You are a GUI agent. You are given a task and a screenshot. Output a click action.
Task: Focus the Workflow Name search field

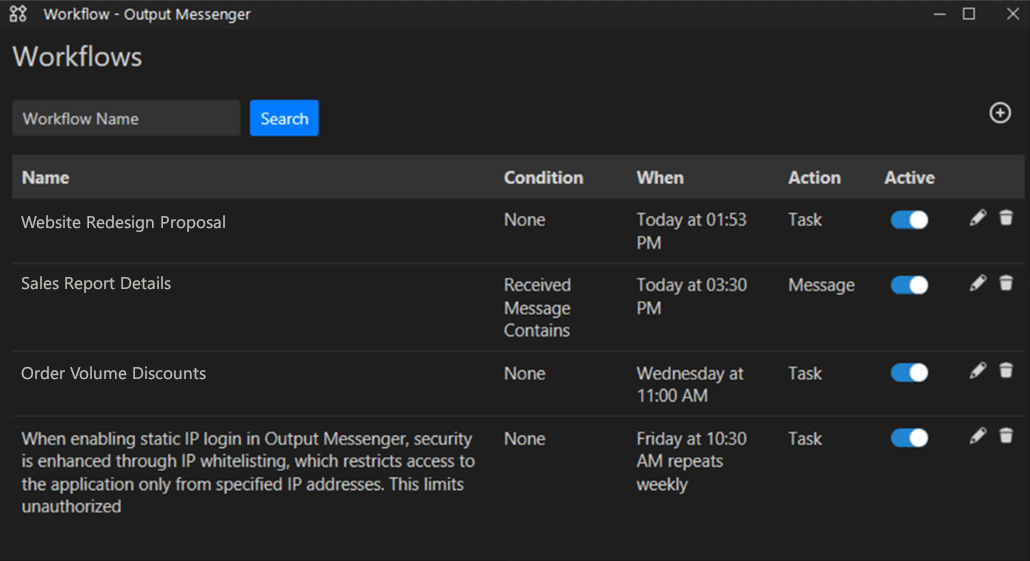click(x=126, y=118)
